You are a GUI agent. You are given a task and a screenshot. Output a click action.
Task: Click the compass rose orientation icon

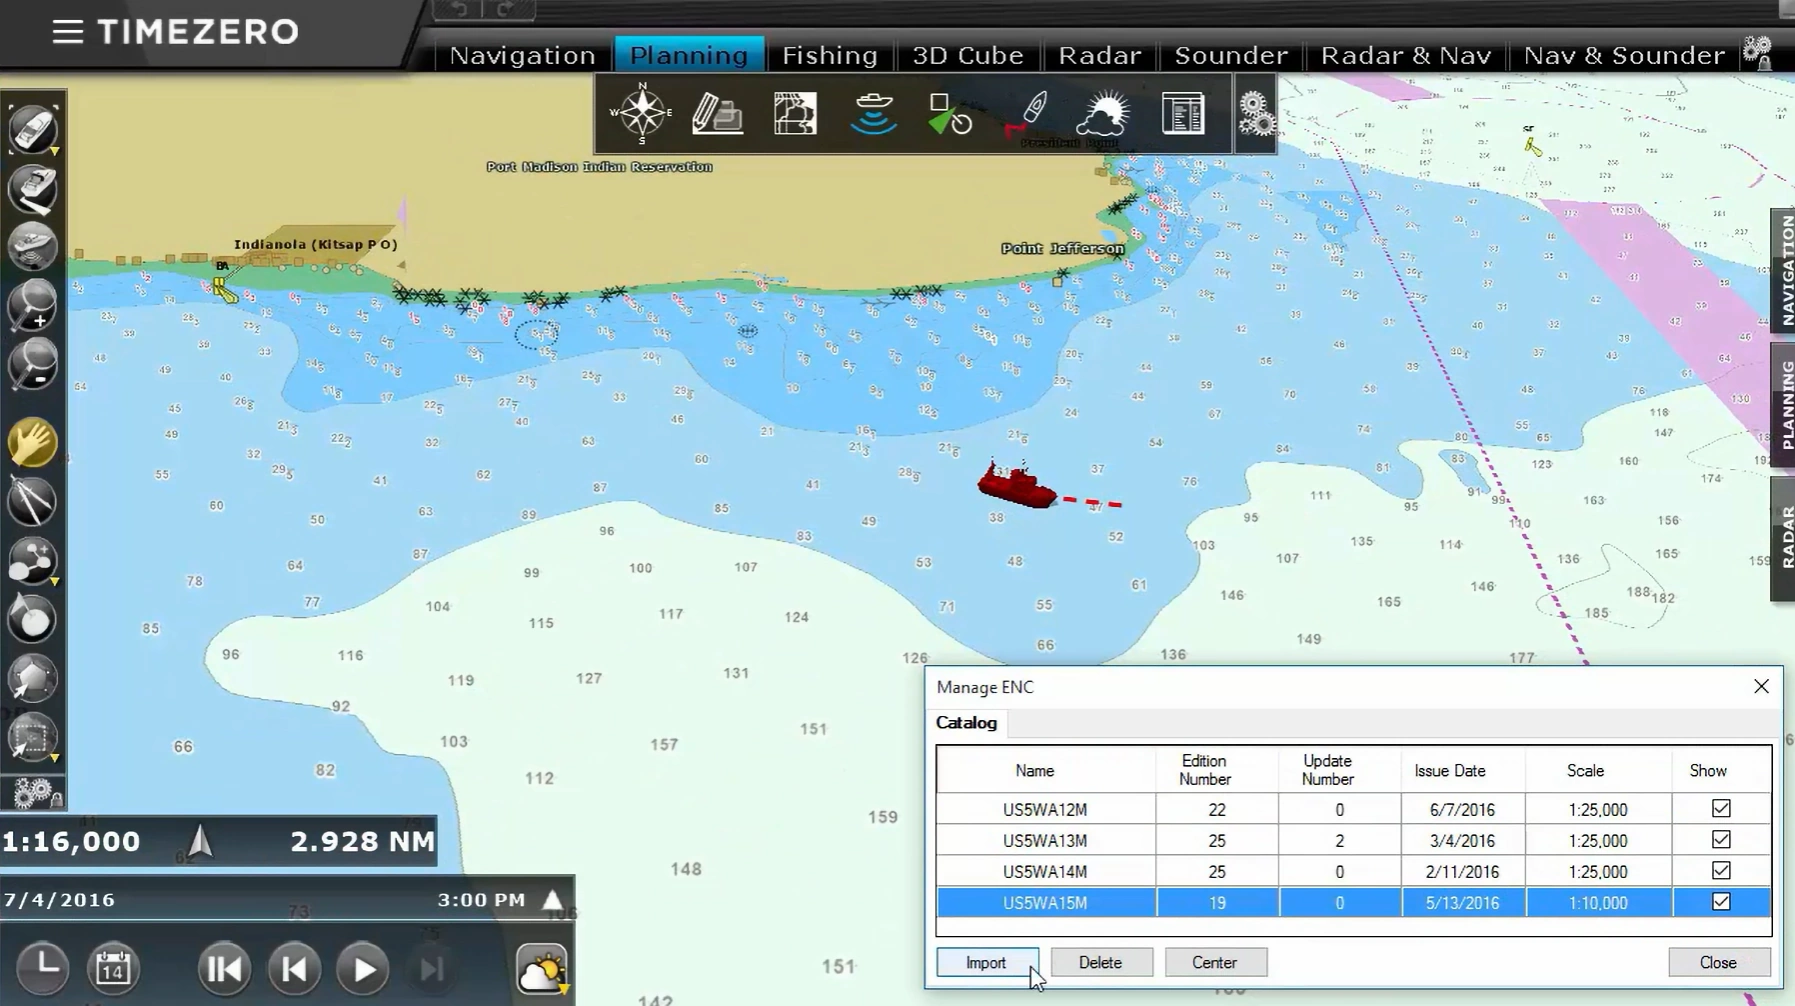pyautogui.click(x=641, y=112)
